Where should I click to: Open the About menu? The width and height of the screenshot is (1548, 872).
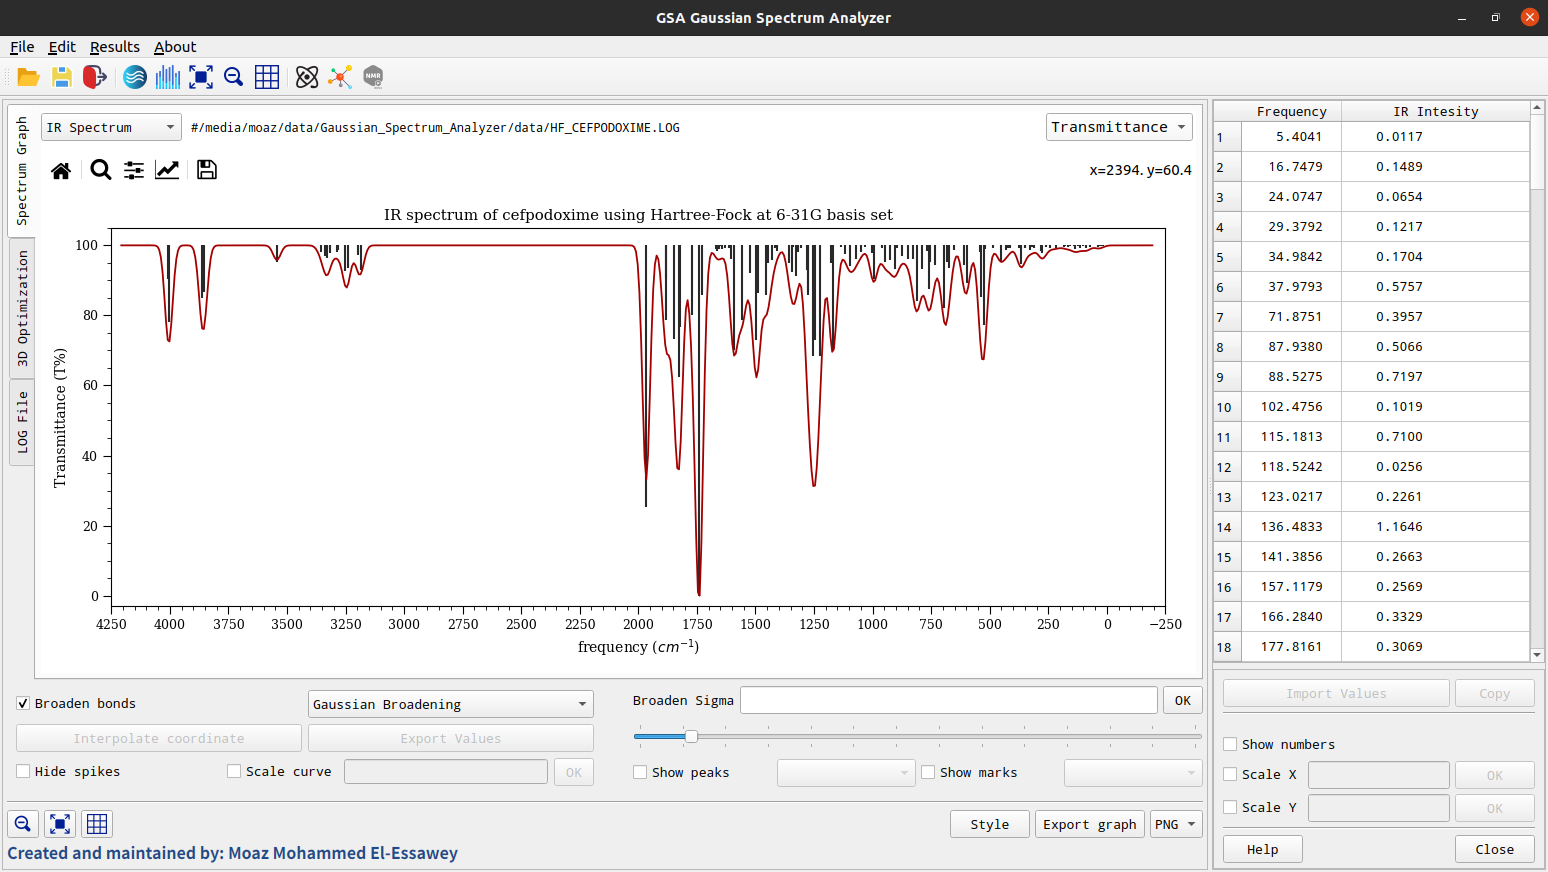(175, 47)
